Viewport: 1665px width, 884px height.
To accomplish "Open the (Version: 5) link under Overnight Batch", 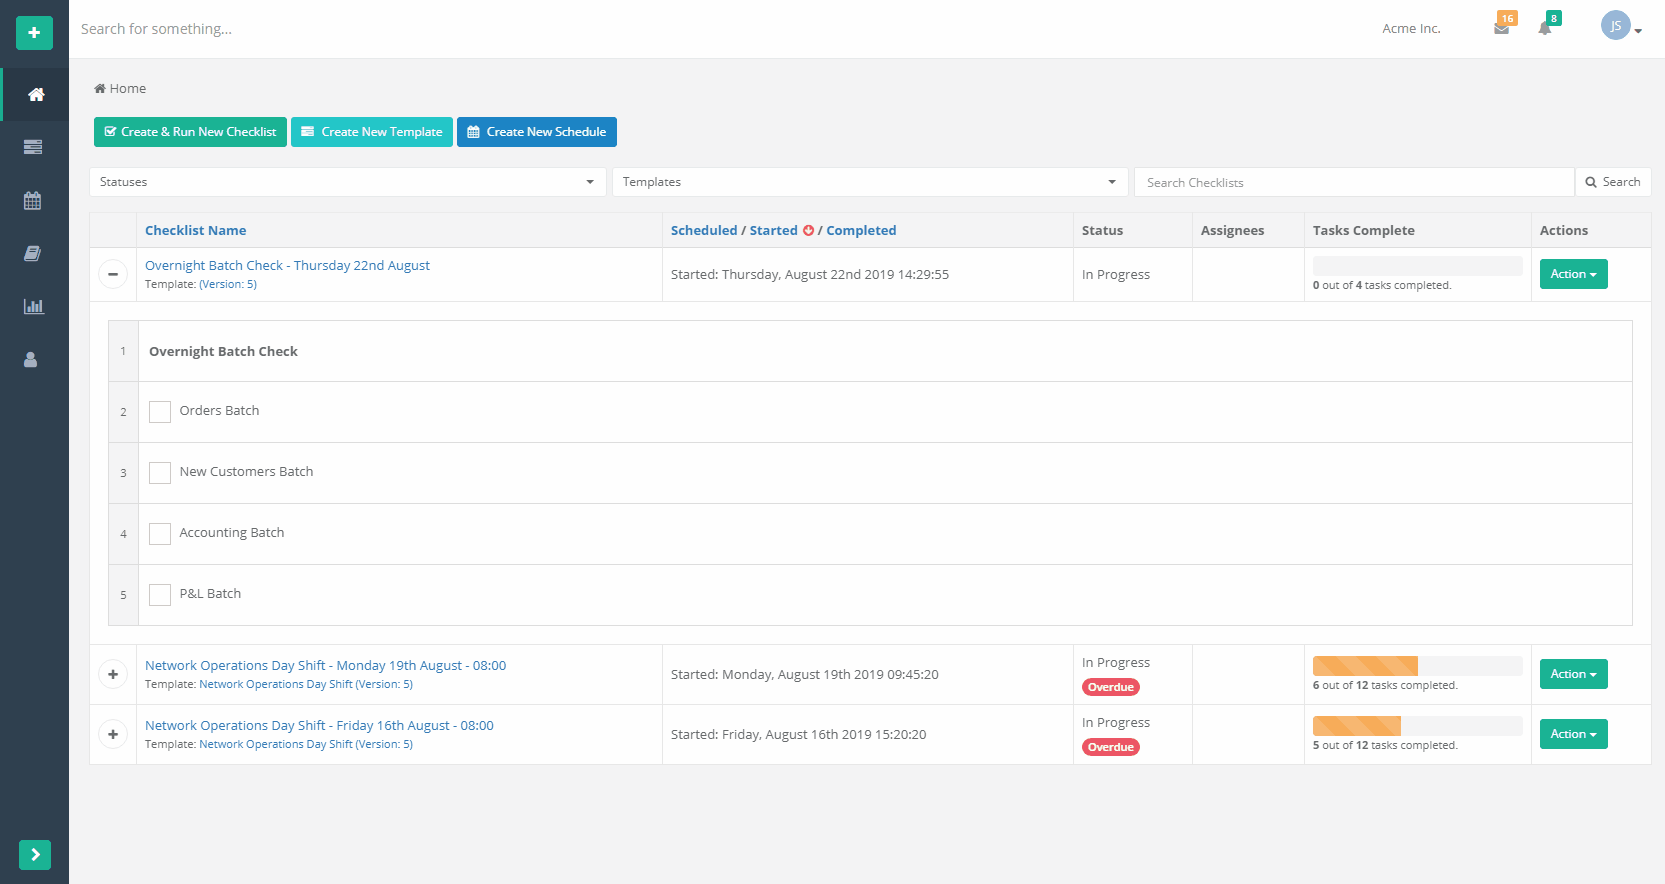I will tap(228, 285).
